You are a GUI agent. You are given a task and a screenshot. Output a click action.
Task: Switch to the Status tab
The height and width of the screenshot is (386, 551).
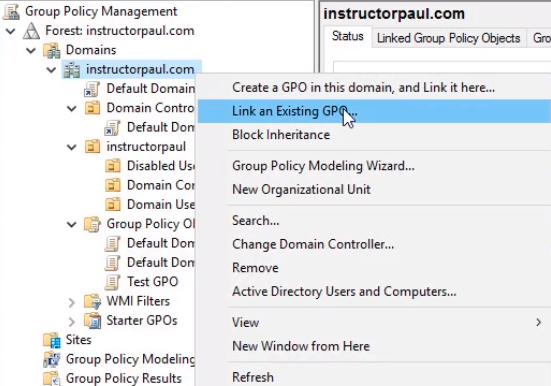[348, 37]
